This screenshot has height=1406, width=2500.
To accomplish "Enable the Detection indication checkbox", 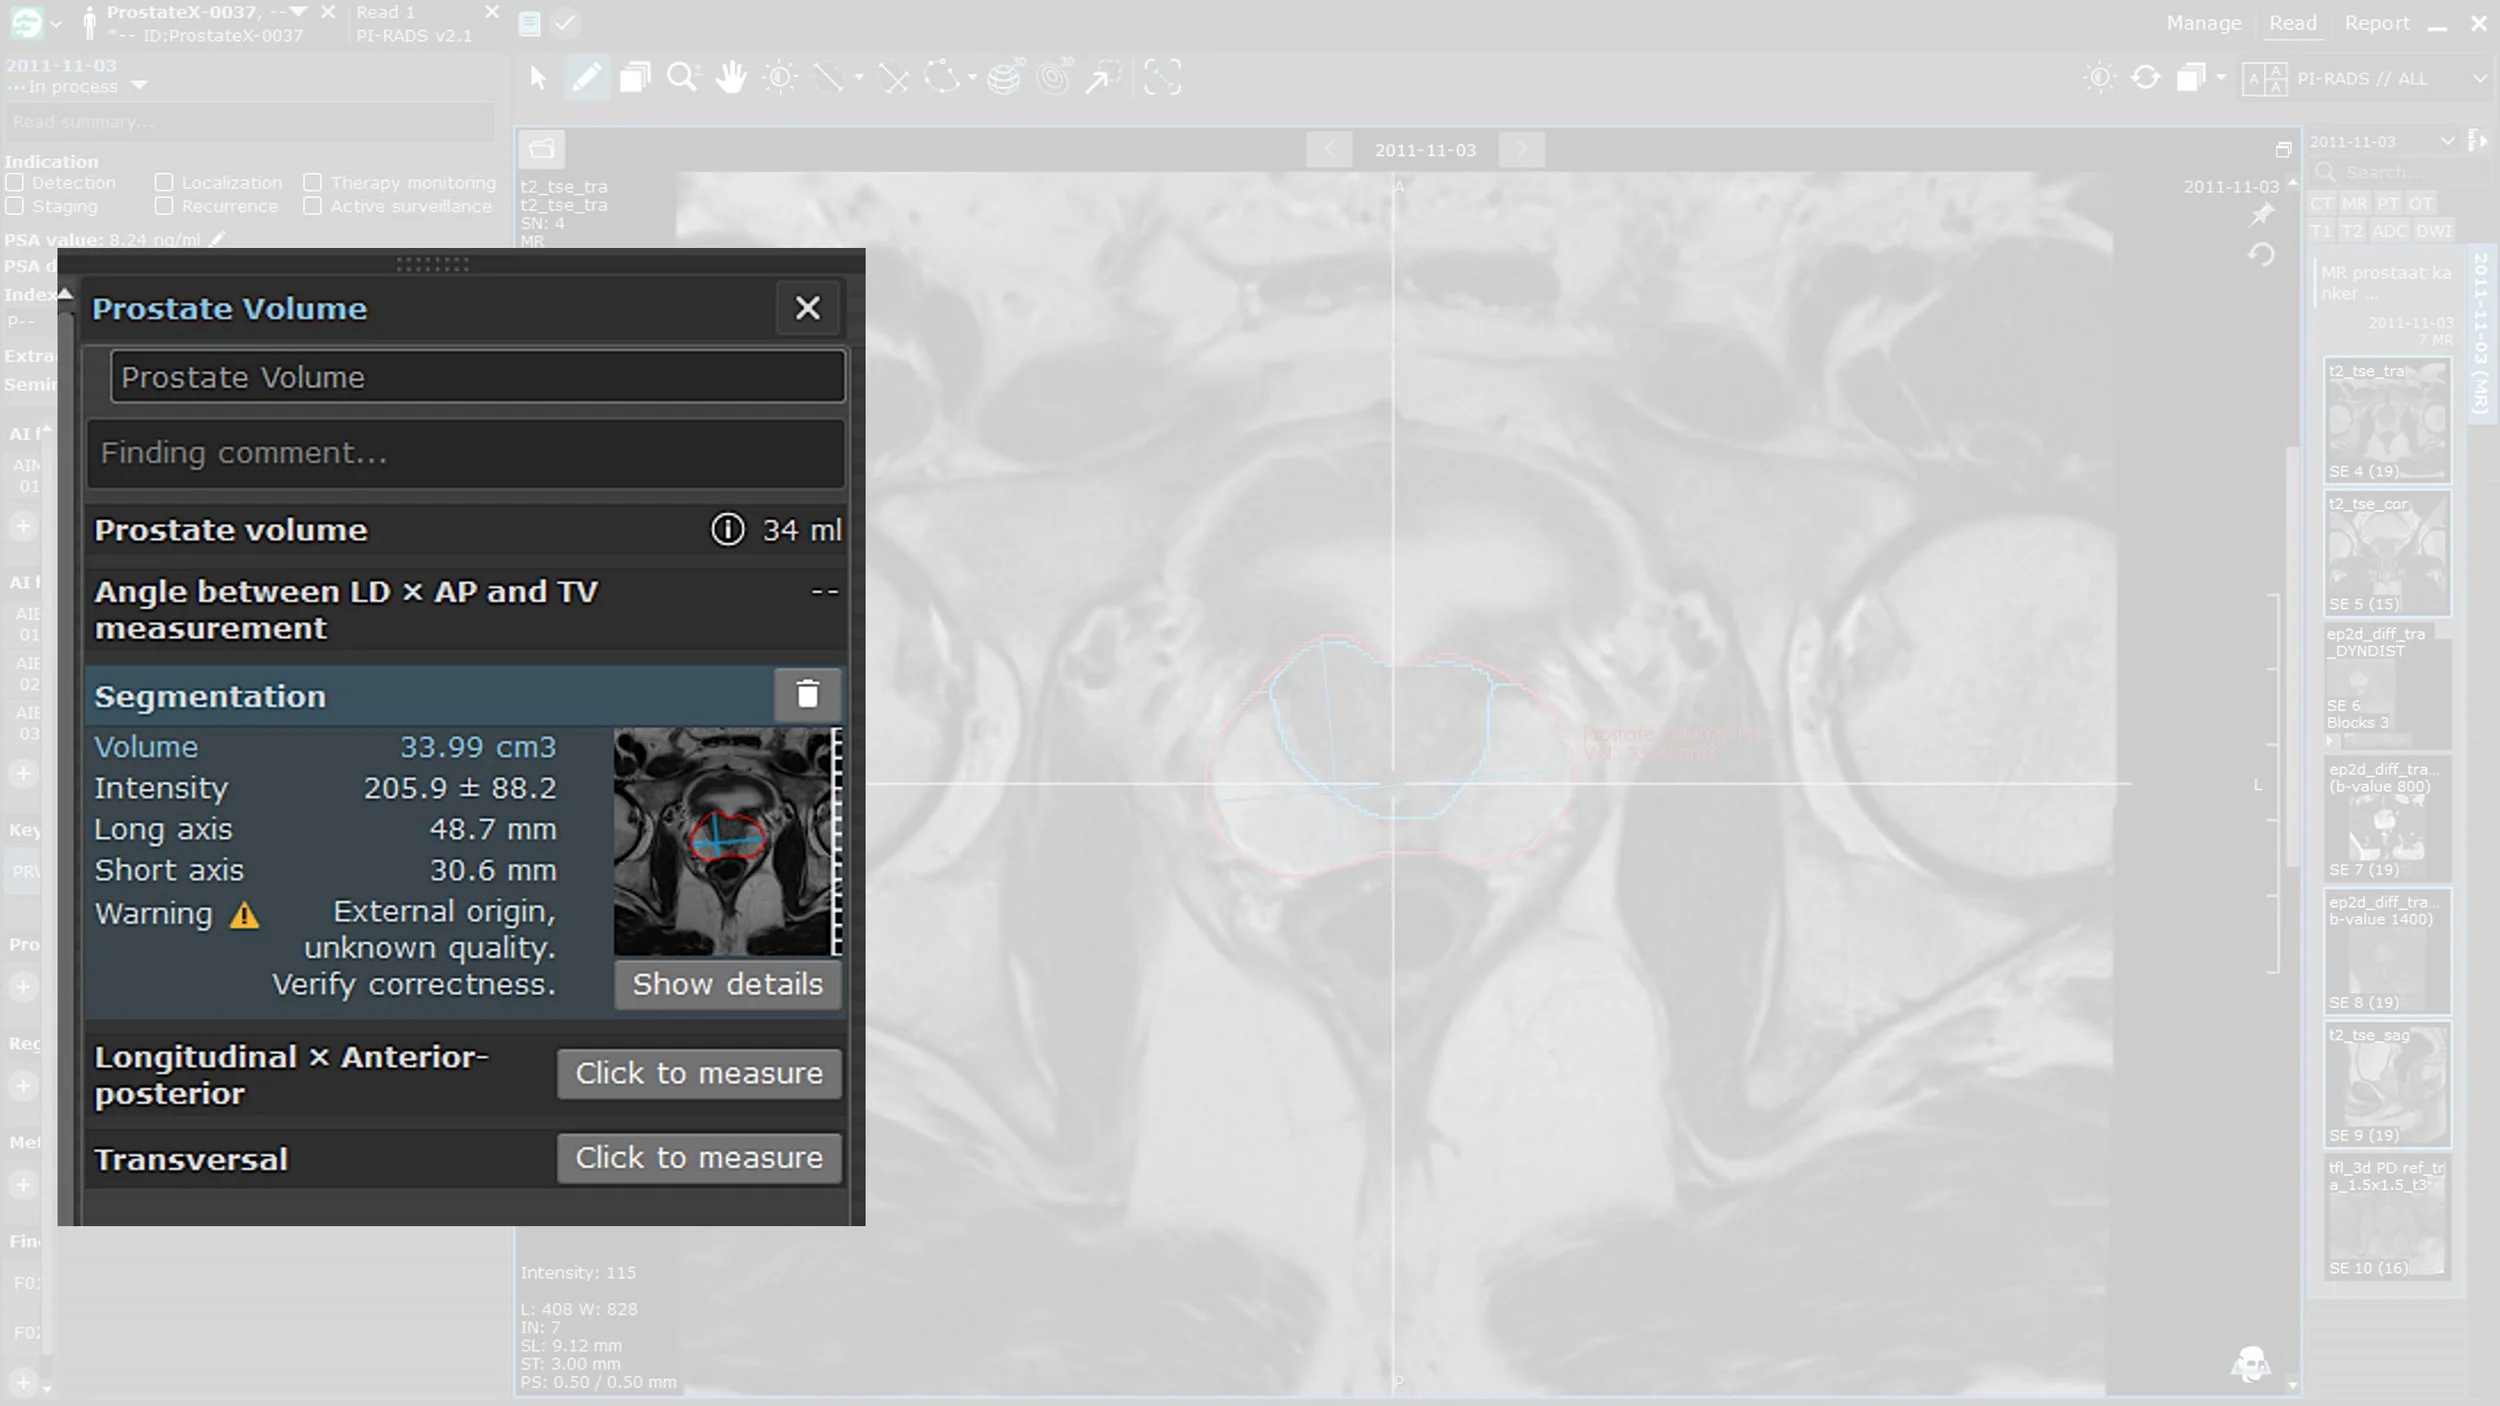I will point(15,183).
